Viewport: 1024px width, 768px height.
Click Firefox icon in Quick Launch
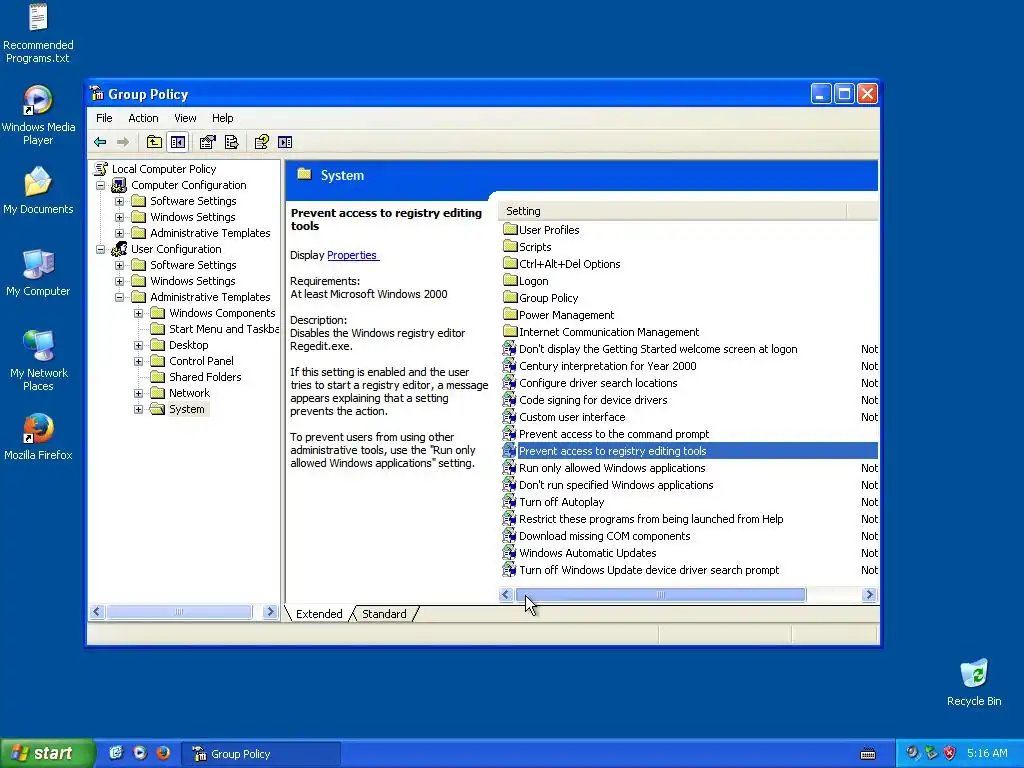pos(163,753)
